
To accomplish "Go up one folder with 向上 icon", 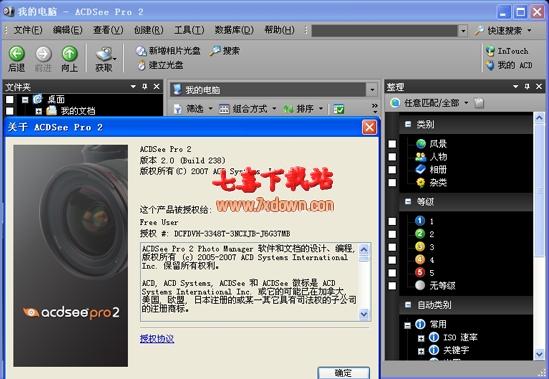I will pos(70,54).
